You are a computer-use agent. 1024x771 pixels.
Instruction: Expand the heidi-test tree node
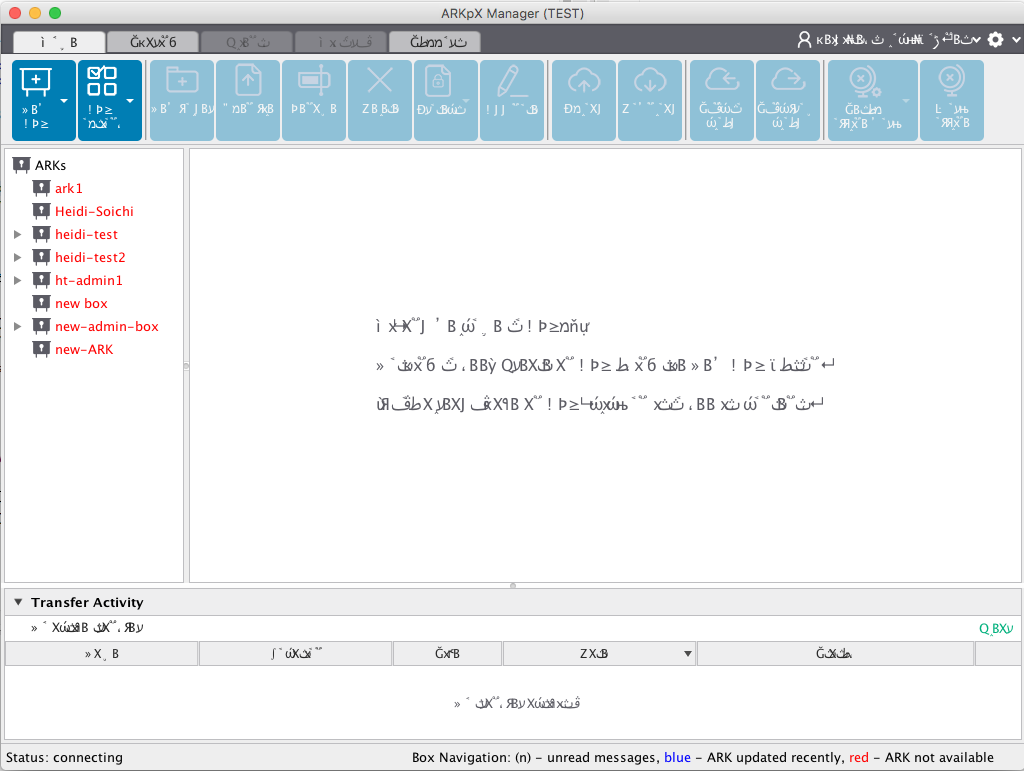18,234
